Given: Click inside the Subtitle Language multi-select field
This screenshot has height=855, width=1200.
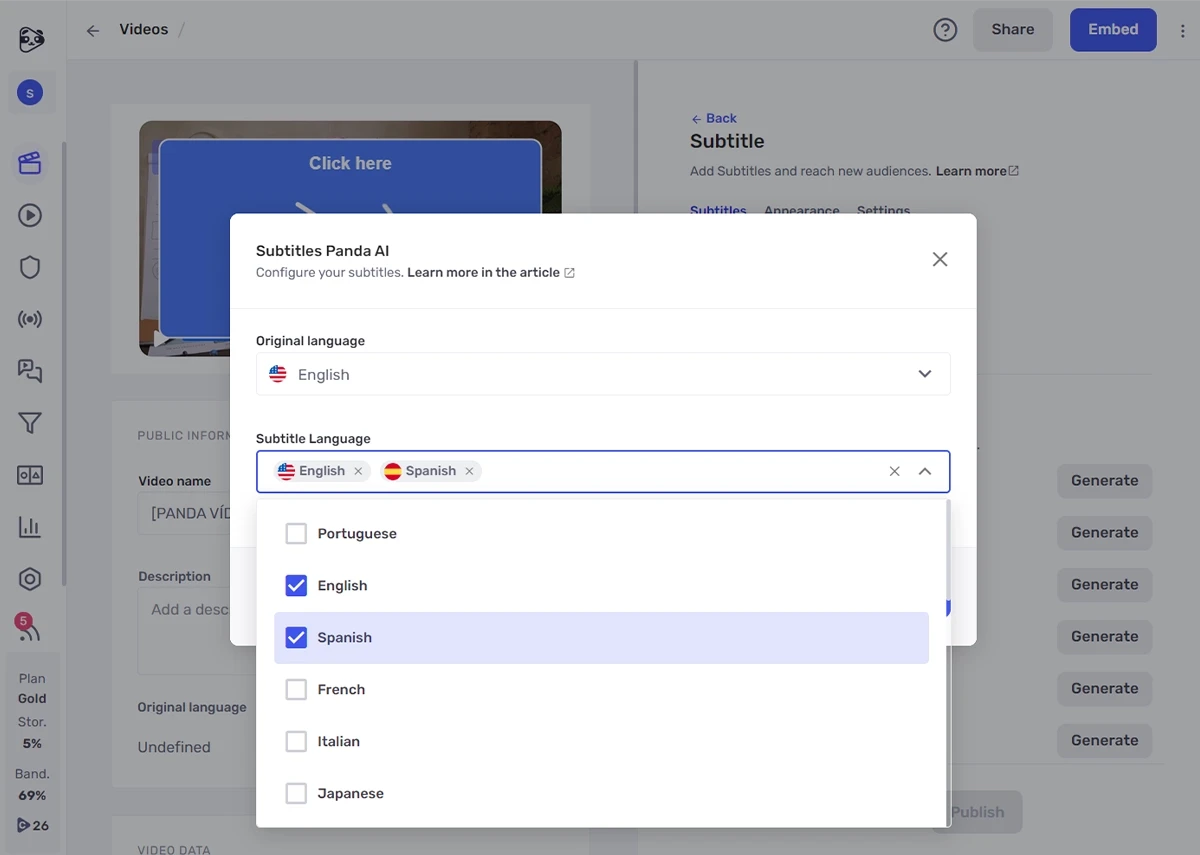Looking at the screenshot, I should (x=603, y=471).
